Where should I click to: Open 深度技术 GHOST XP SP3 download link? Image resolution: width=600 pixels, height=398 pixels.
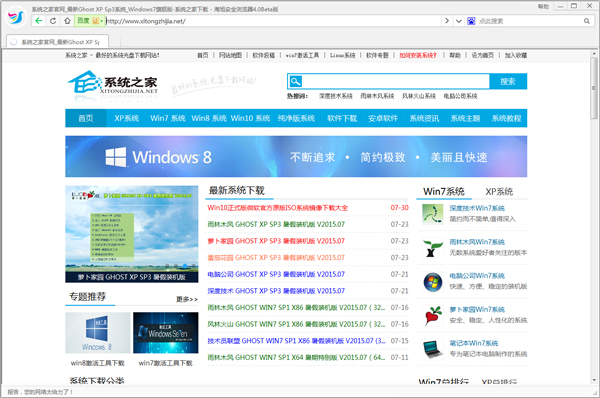pos(276,291)
